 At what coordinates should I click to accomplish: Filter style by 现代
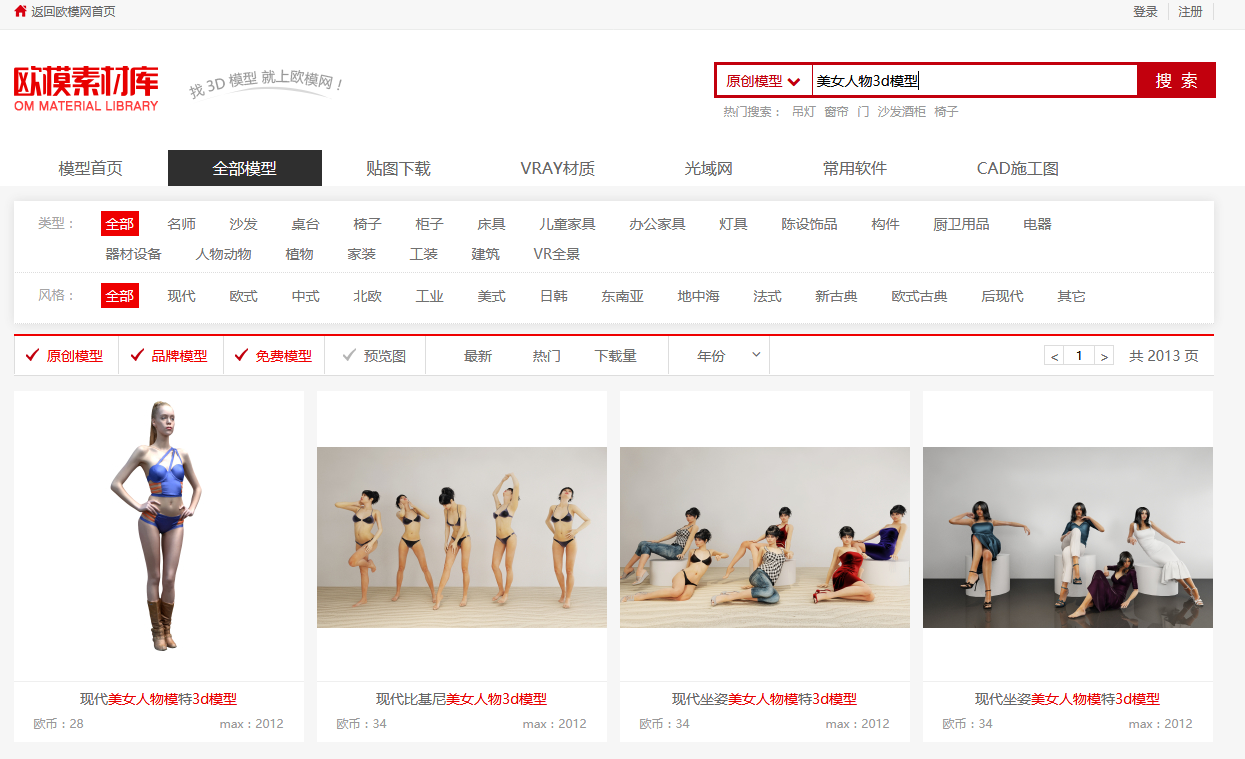tap(182, 296)
